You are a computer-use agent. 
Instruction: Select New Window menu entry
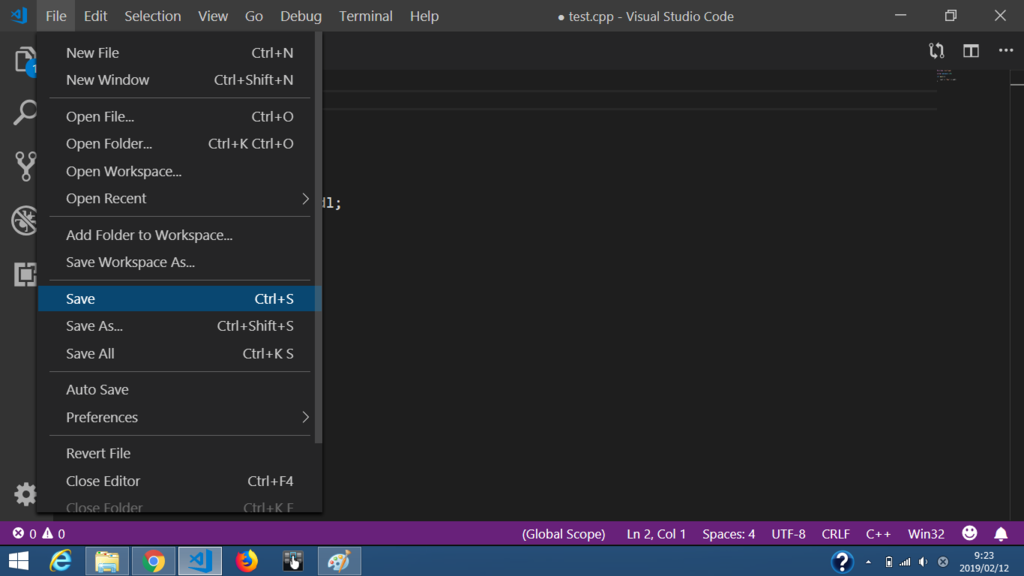click(180, 80)
